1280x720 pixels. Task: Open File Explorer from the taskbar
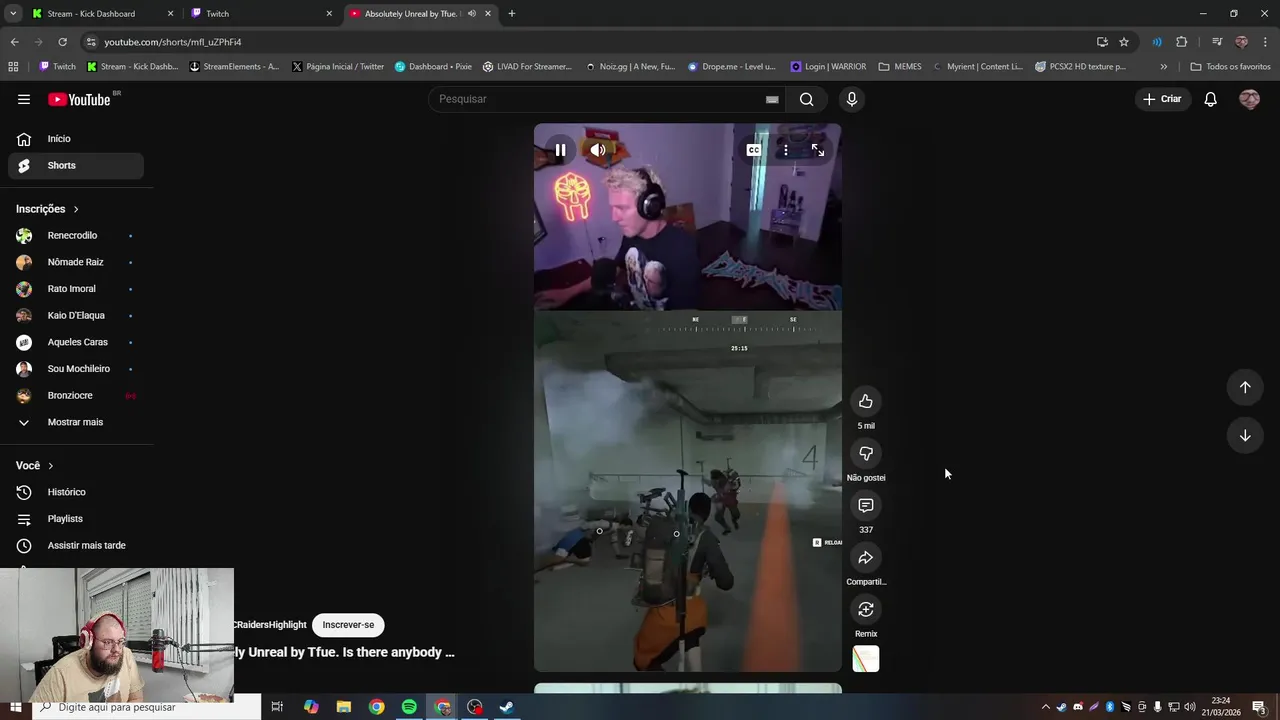344,707
